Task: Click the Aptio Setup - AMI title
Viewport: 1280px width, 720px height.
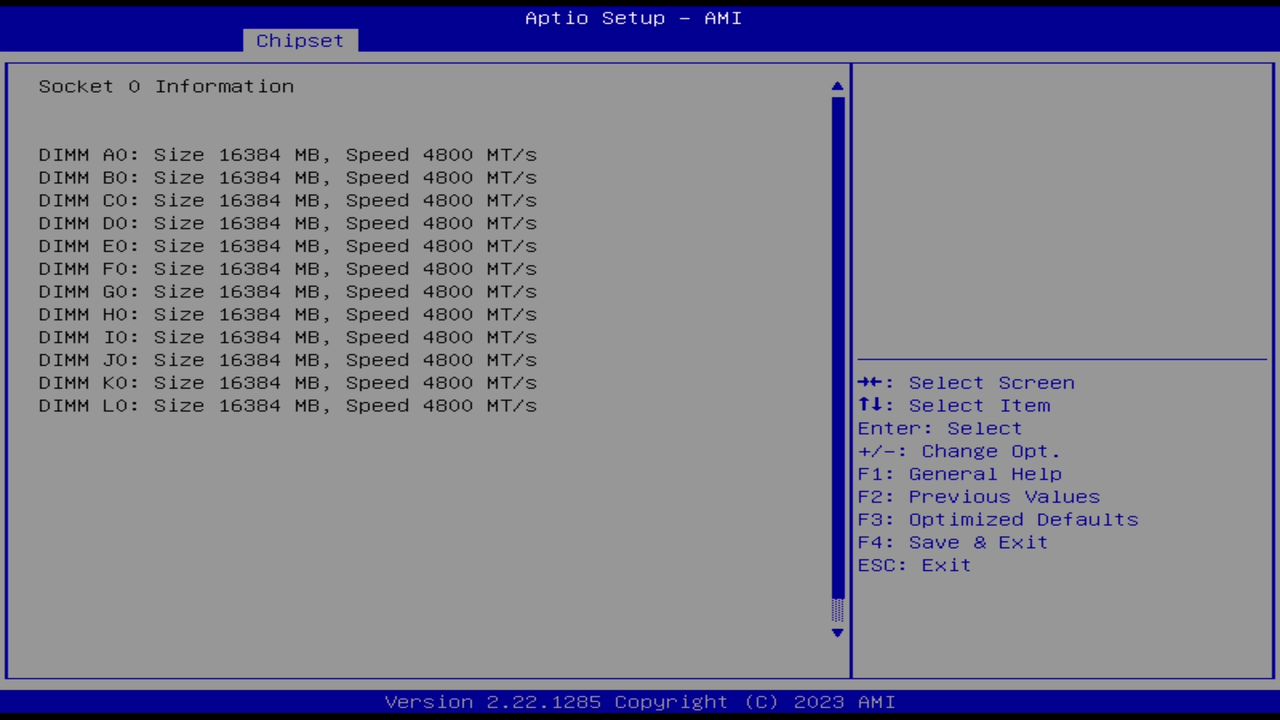Action: click(x=634, y=18)
